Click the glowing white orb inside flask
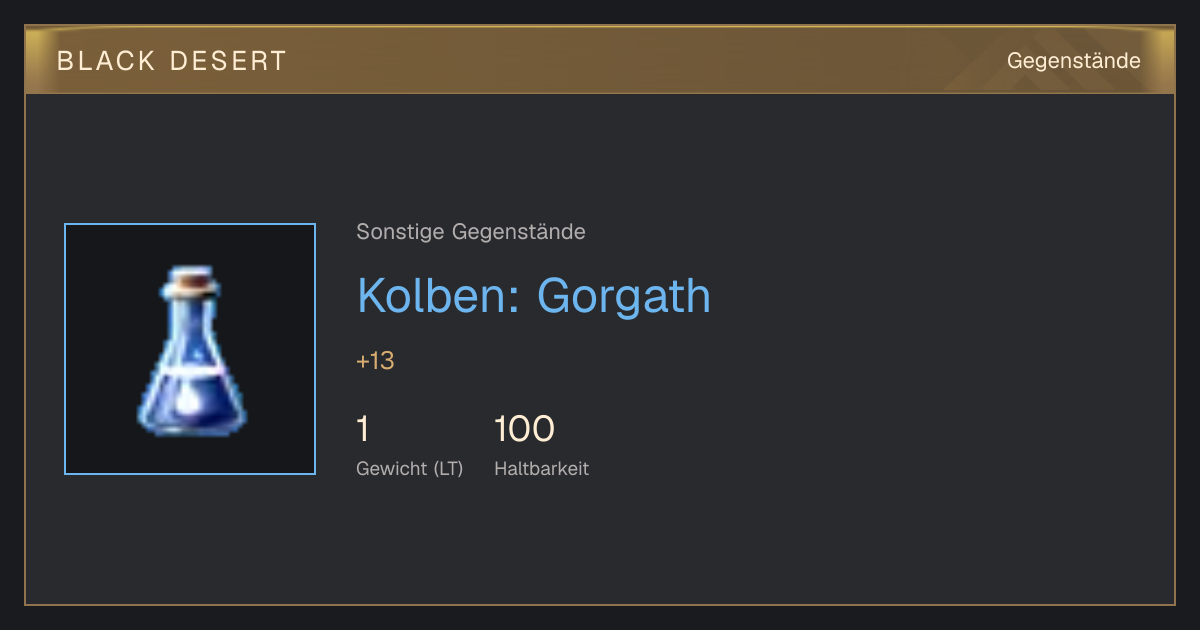The image size is (1200, 630). click(189, 402)
